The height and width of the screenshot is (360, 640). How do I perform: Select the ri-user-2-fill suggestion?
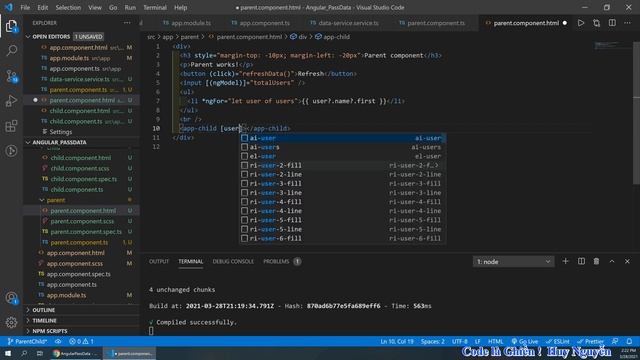[x=342, y=165]
